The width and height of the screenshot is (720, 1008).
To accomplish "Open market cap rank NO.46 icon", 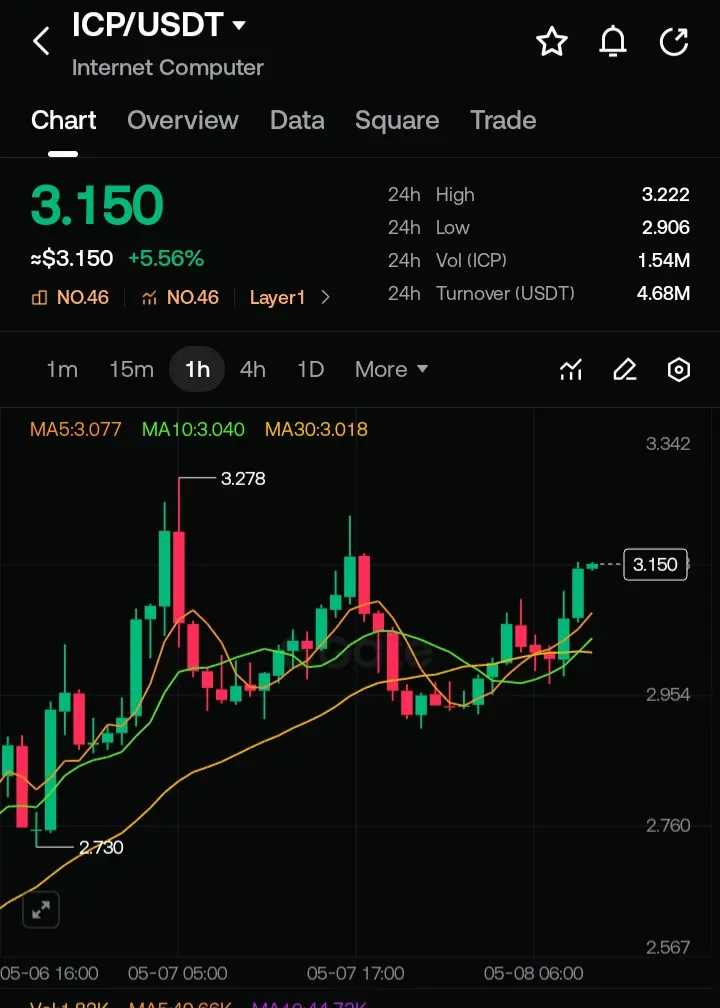I will (39, 298).
